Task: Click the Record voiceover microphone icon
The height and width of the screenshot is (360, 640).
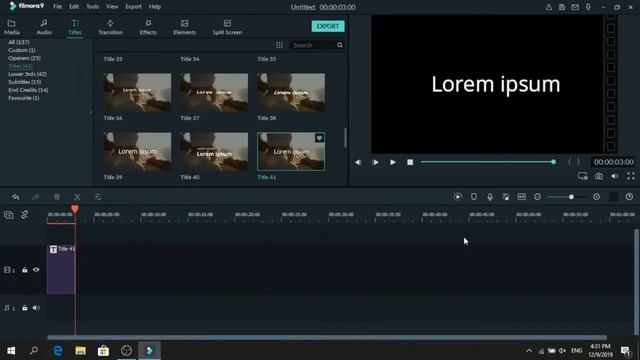Action: click(x=490, y=197)
